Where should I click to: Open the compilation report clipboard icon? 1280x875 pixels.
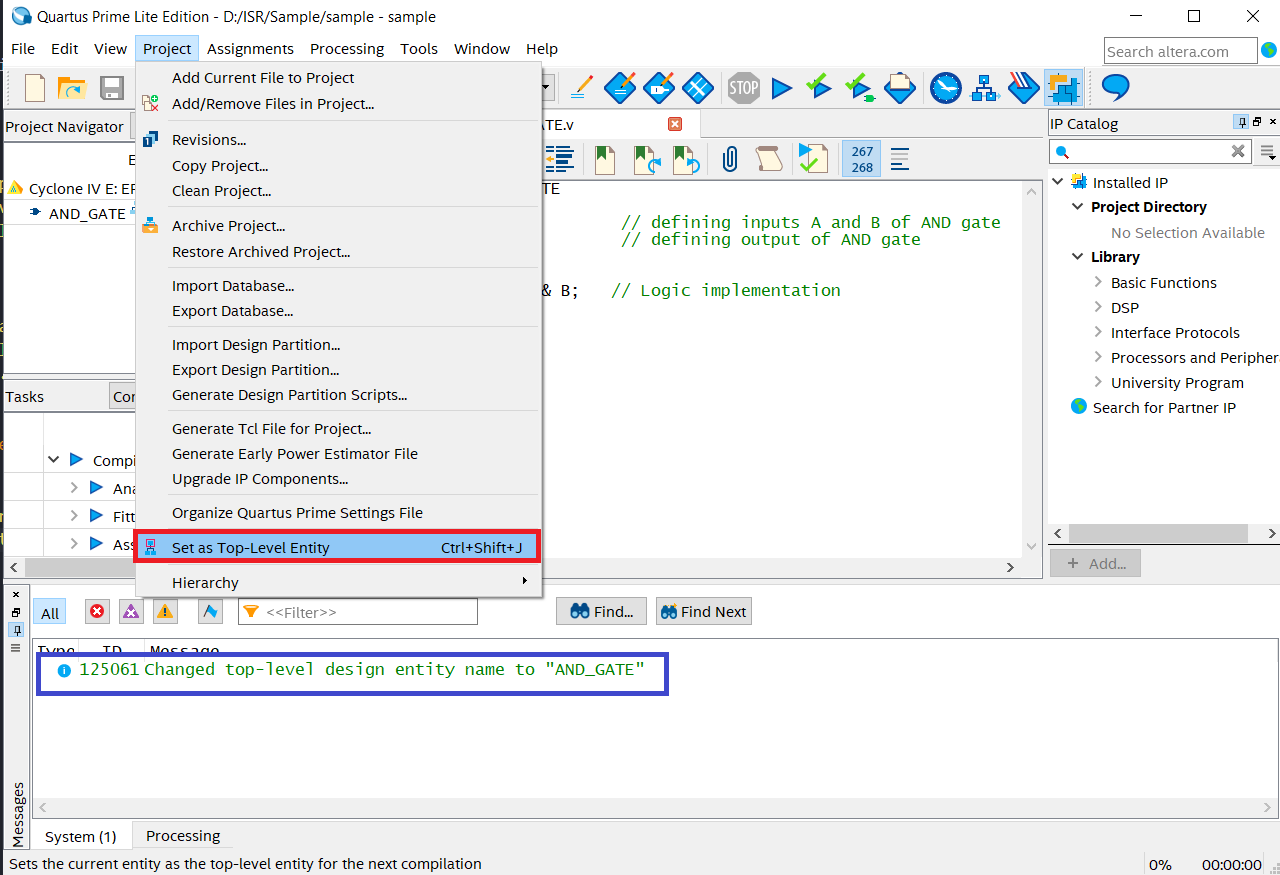tap(900, 88)
